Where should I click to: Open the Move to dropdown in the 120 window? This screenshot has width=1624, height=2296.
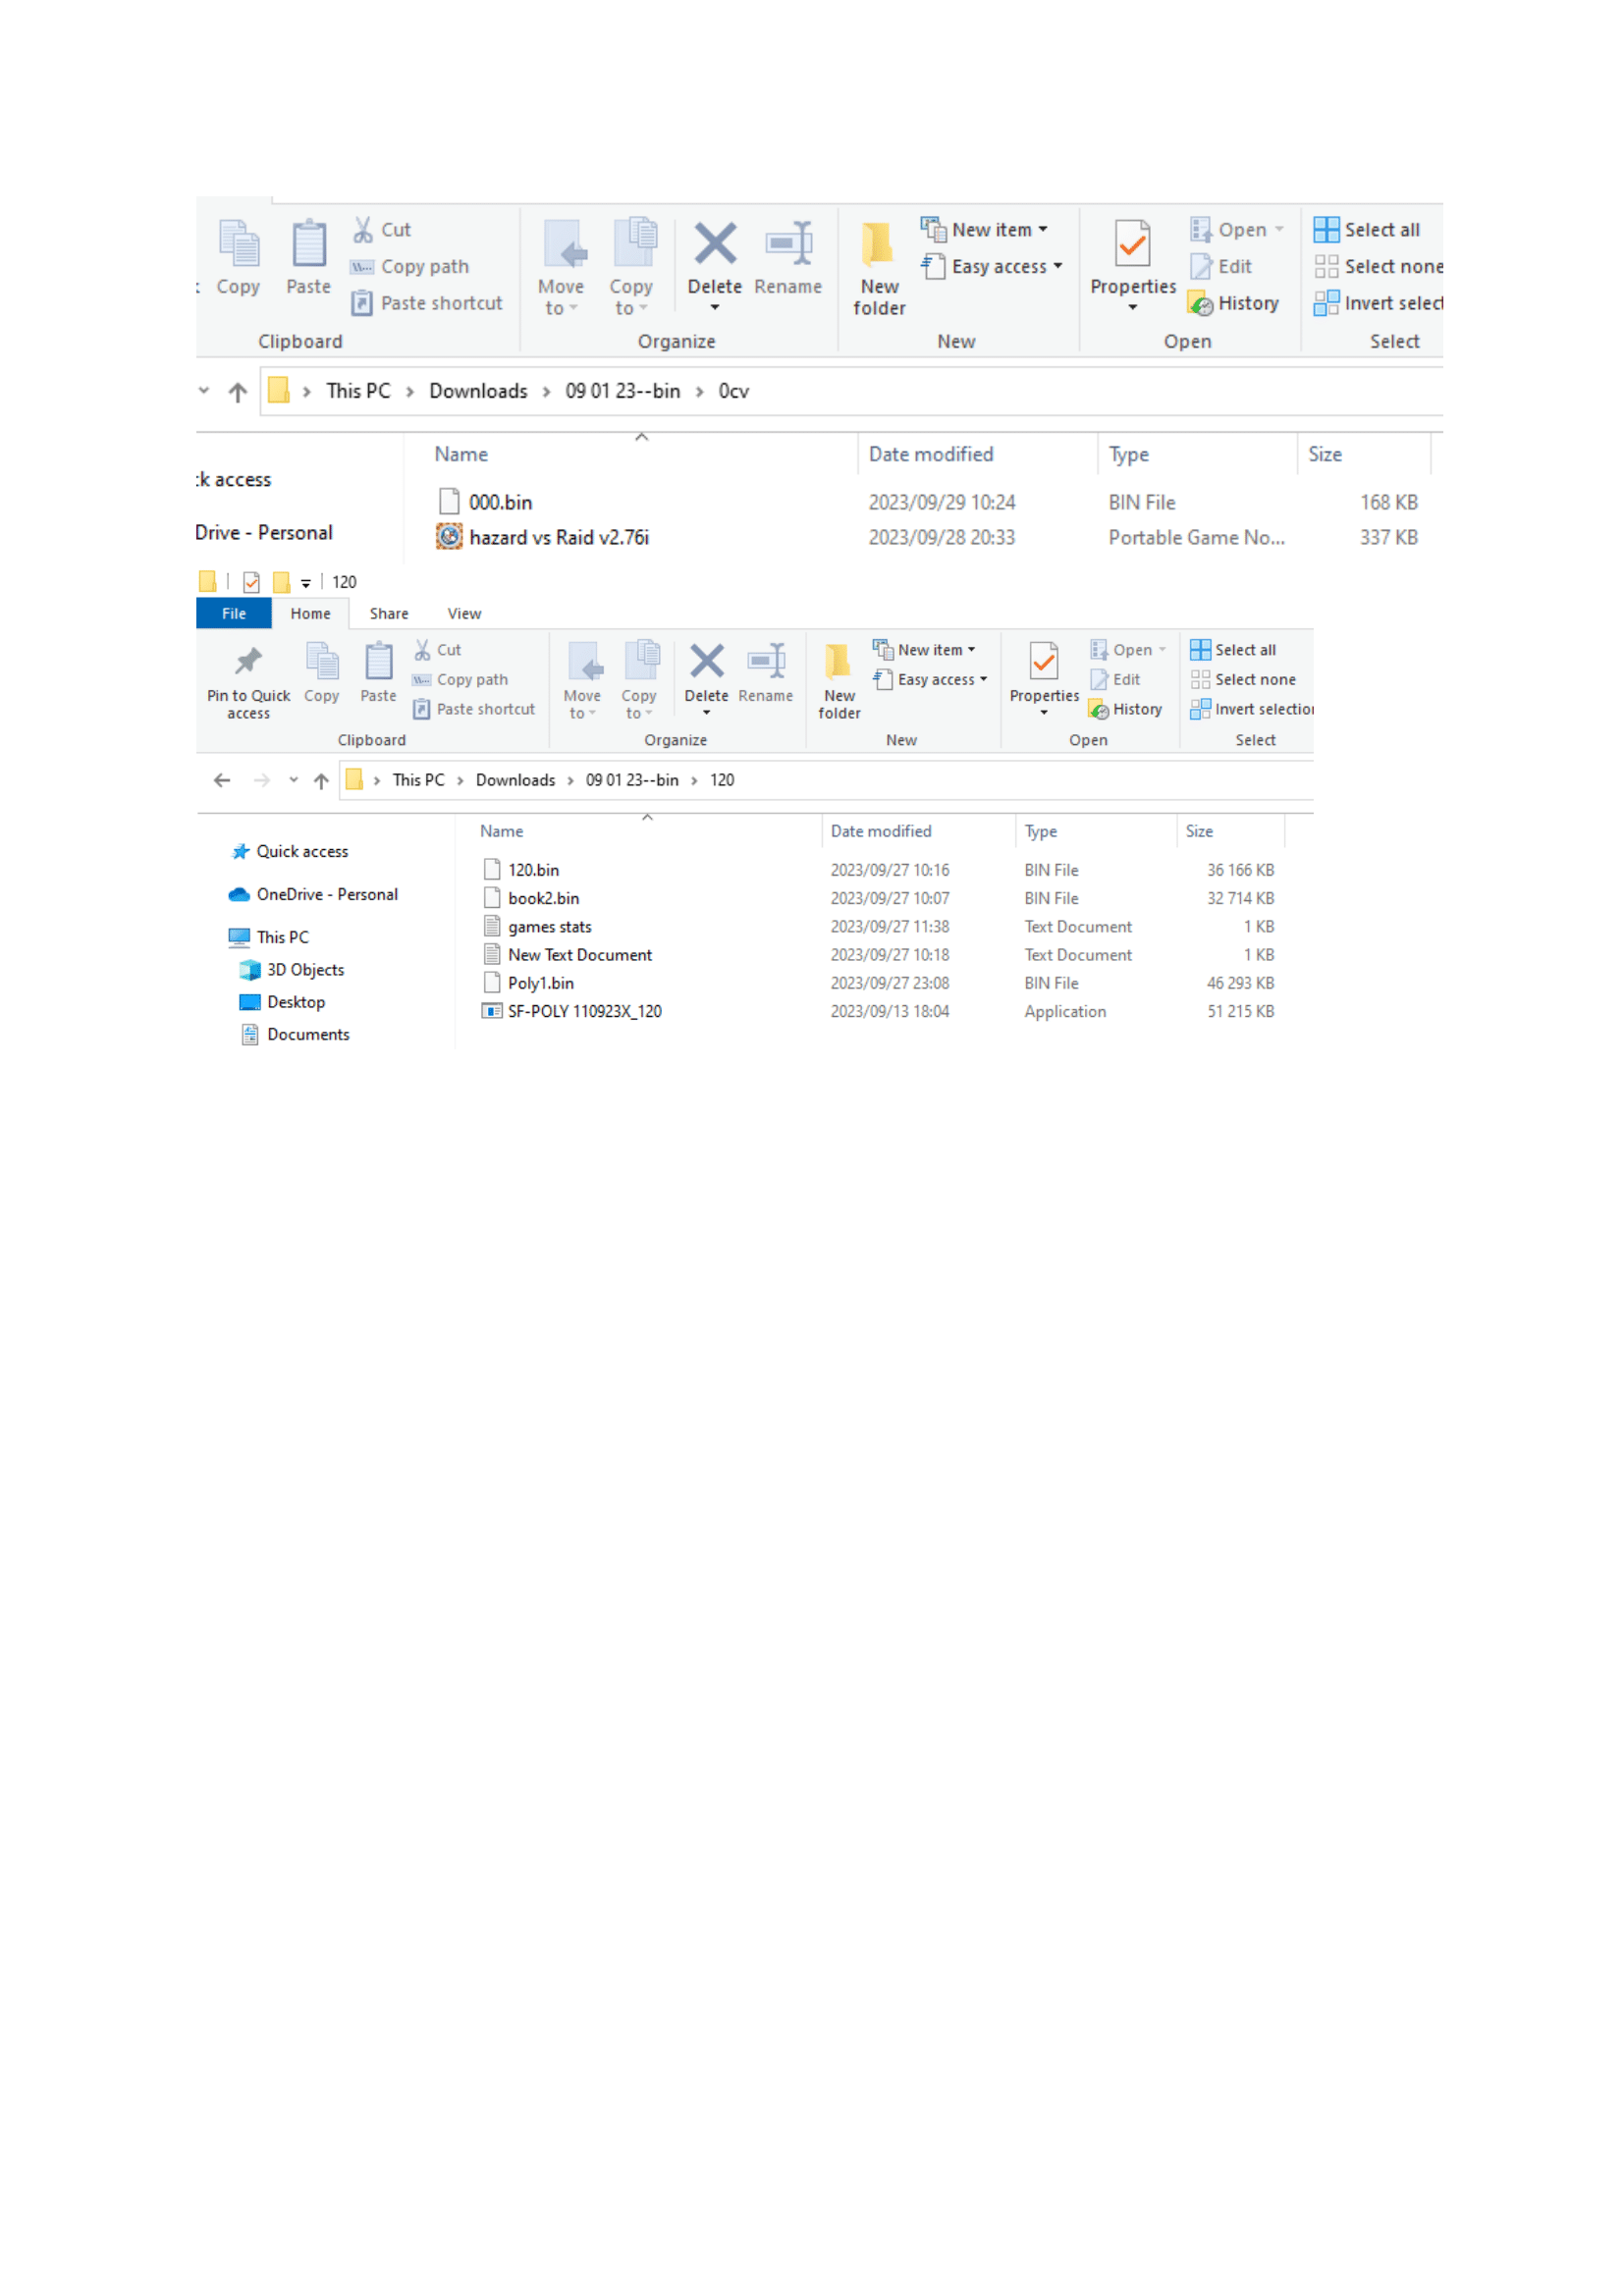tap(582, 682)
